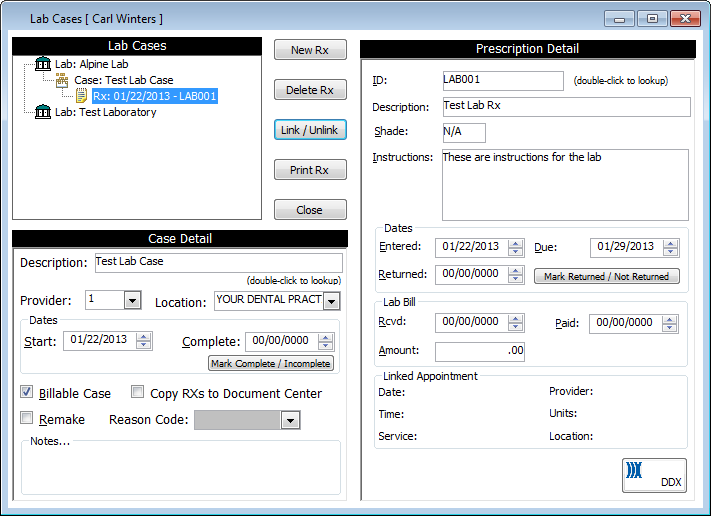Click the Close button

(310, 209)
